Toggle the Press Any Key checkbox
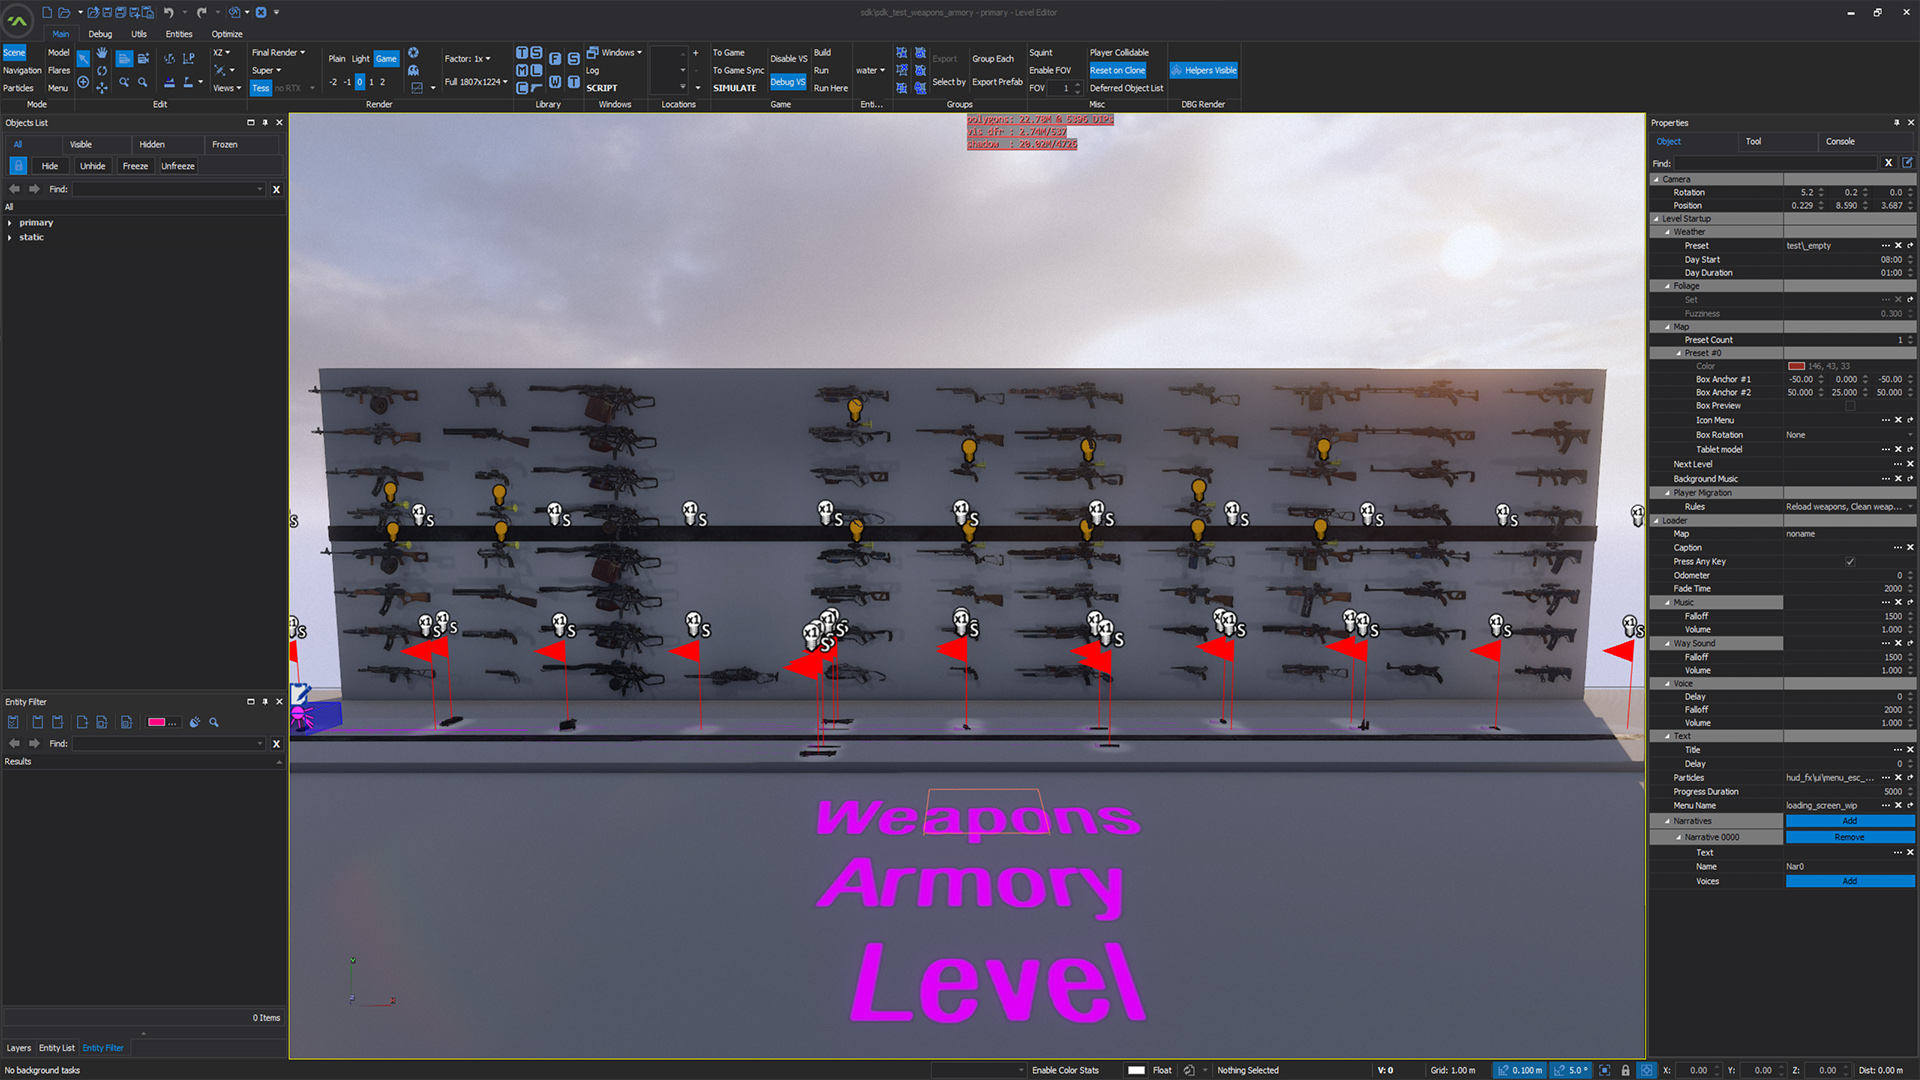Image resolution: width=1920 pixels, height=1080 pixels. click(1849, 562)
